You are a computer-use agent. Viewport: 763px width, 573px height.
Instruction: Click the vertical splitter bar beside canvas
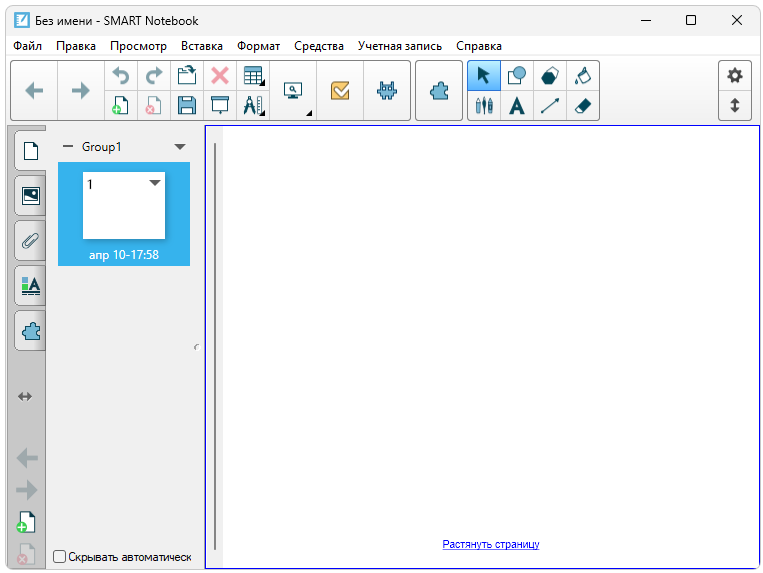click(215, 346)
